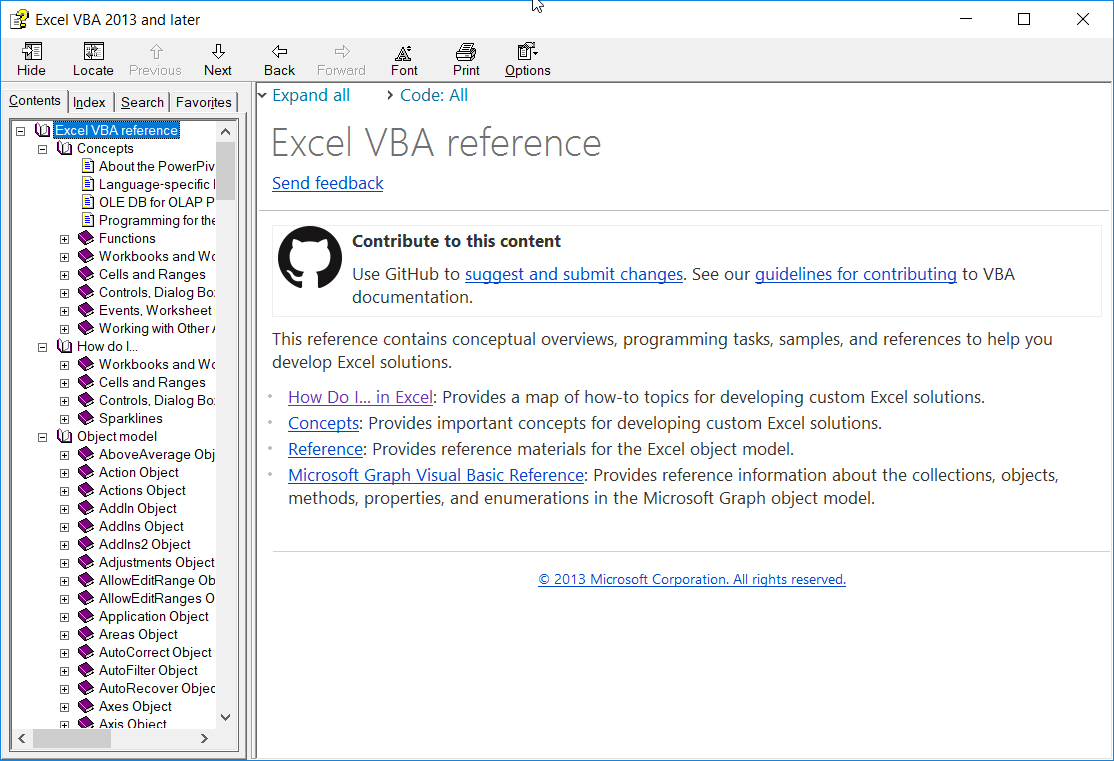Viewport: 1114px width, 761px height.
Task: Select AutoRecover Object tree item
Action: [x=156, y=688]
